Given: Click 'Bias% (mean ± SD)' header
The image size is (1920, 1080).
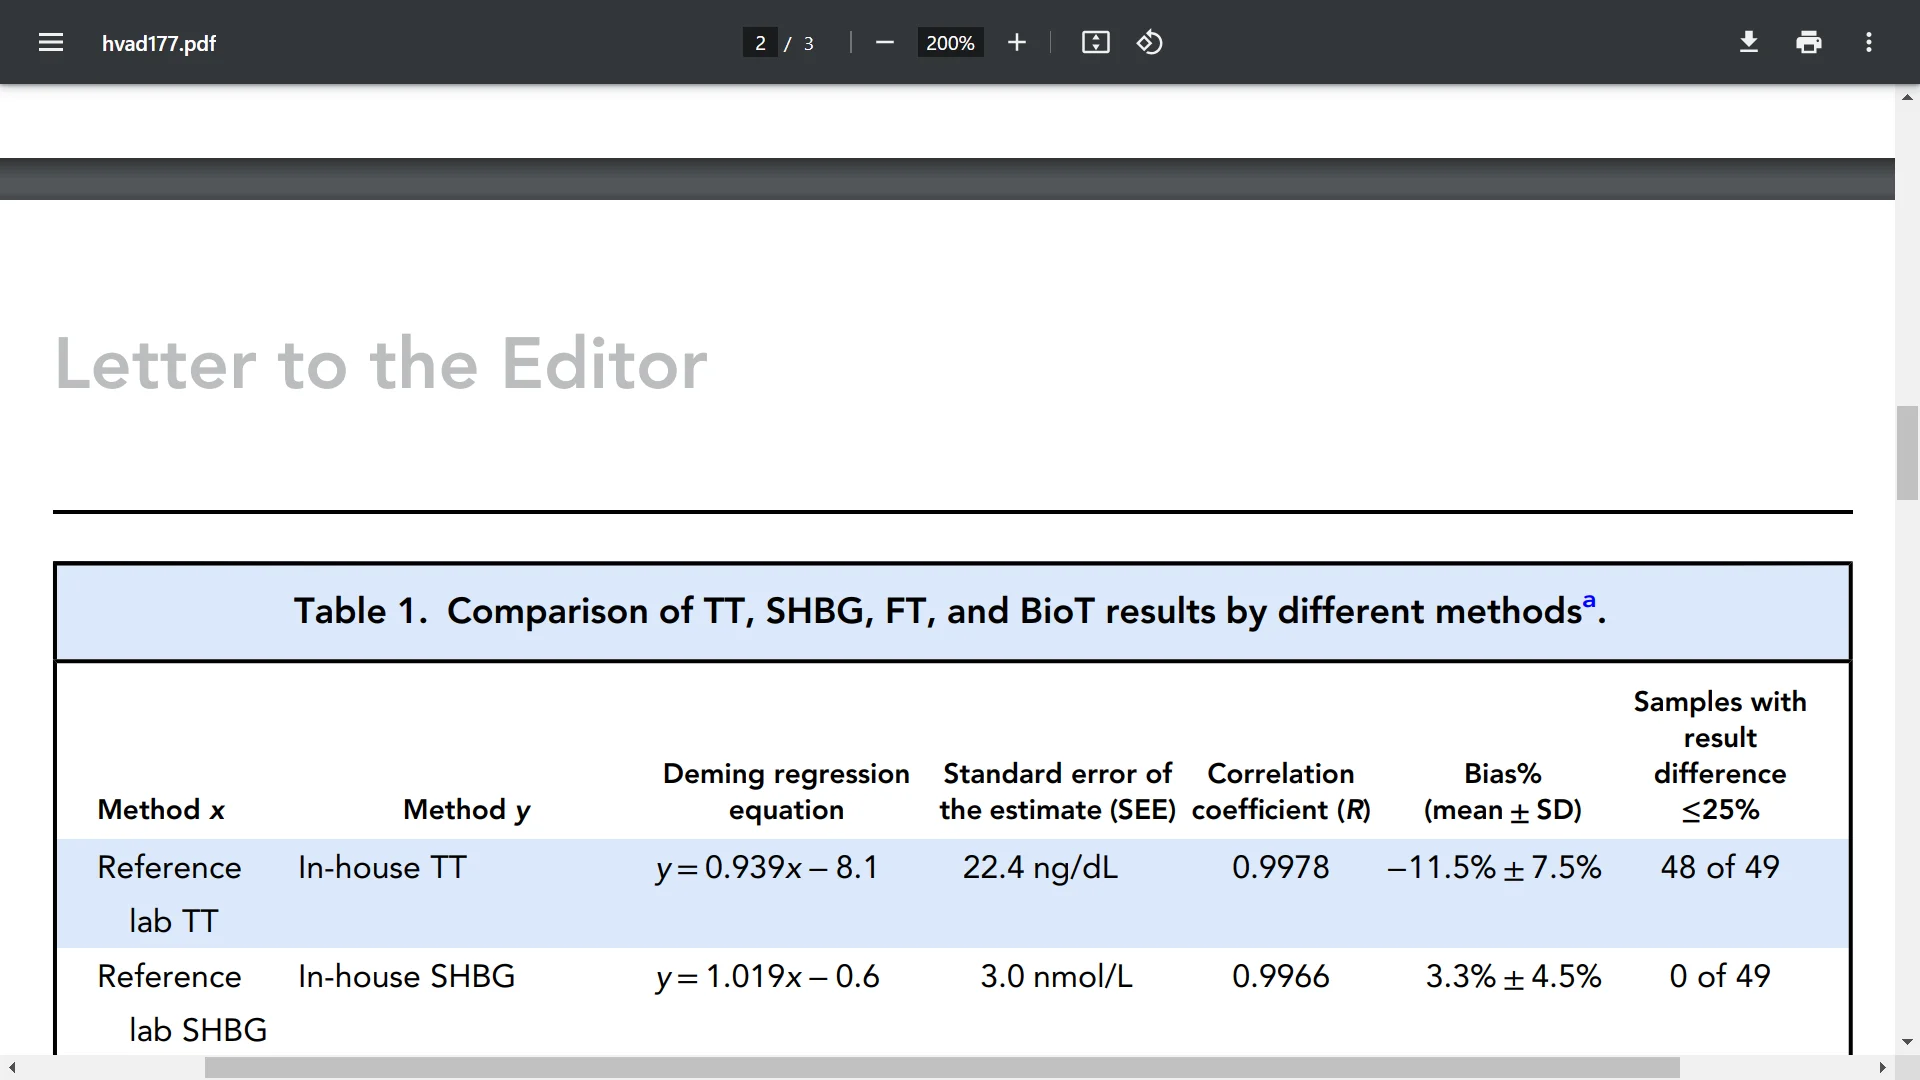Looking at the screenshot, I should pyautogui.click(x=1503, y=791).
